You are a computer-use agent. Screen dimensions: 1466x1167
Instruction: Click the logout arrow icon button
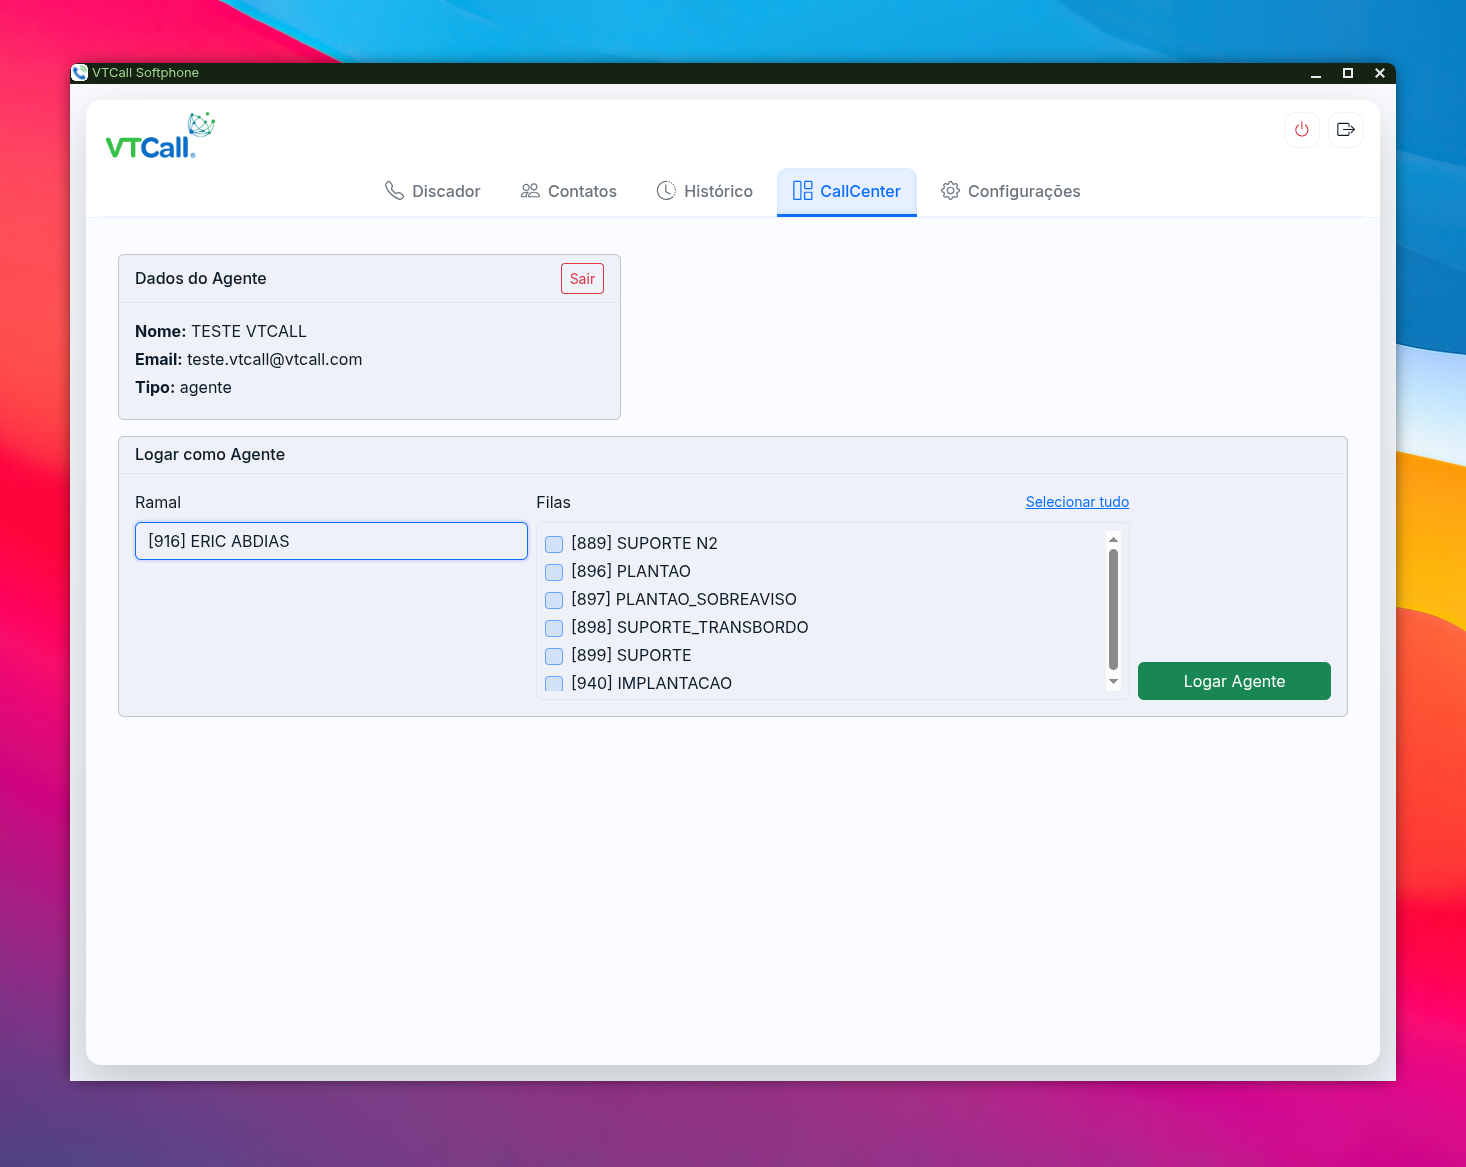(1345, 130)
